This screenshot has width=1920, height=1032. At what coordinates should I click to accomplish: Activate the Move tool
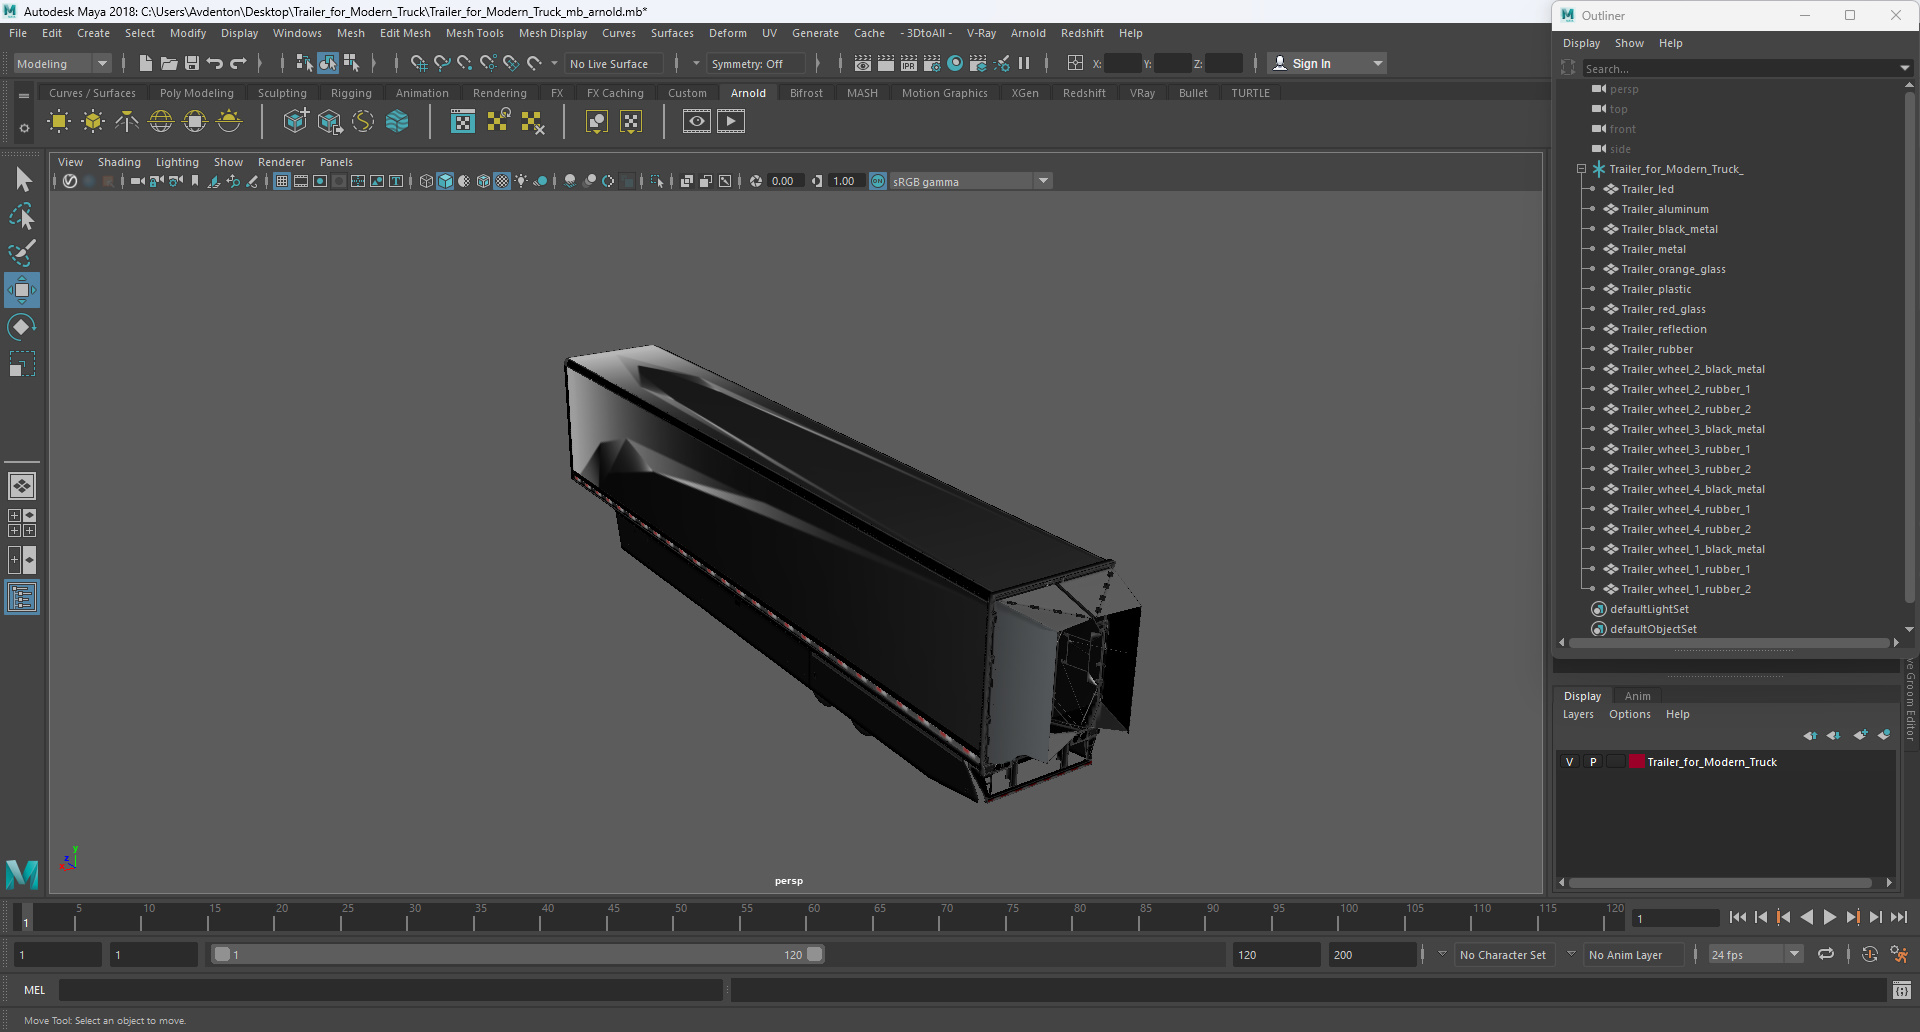click(22, 290)
